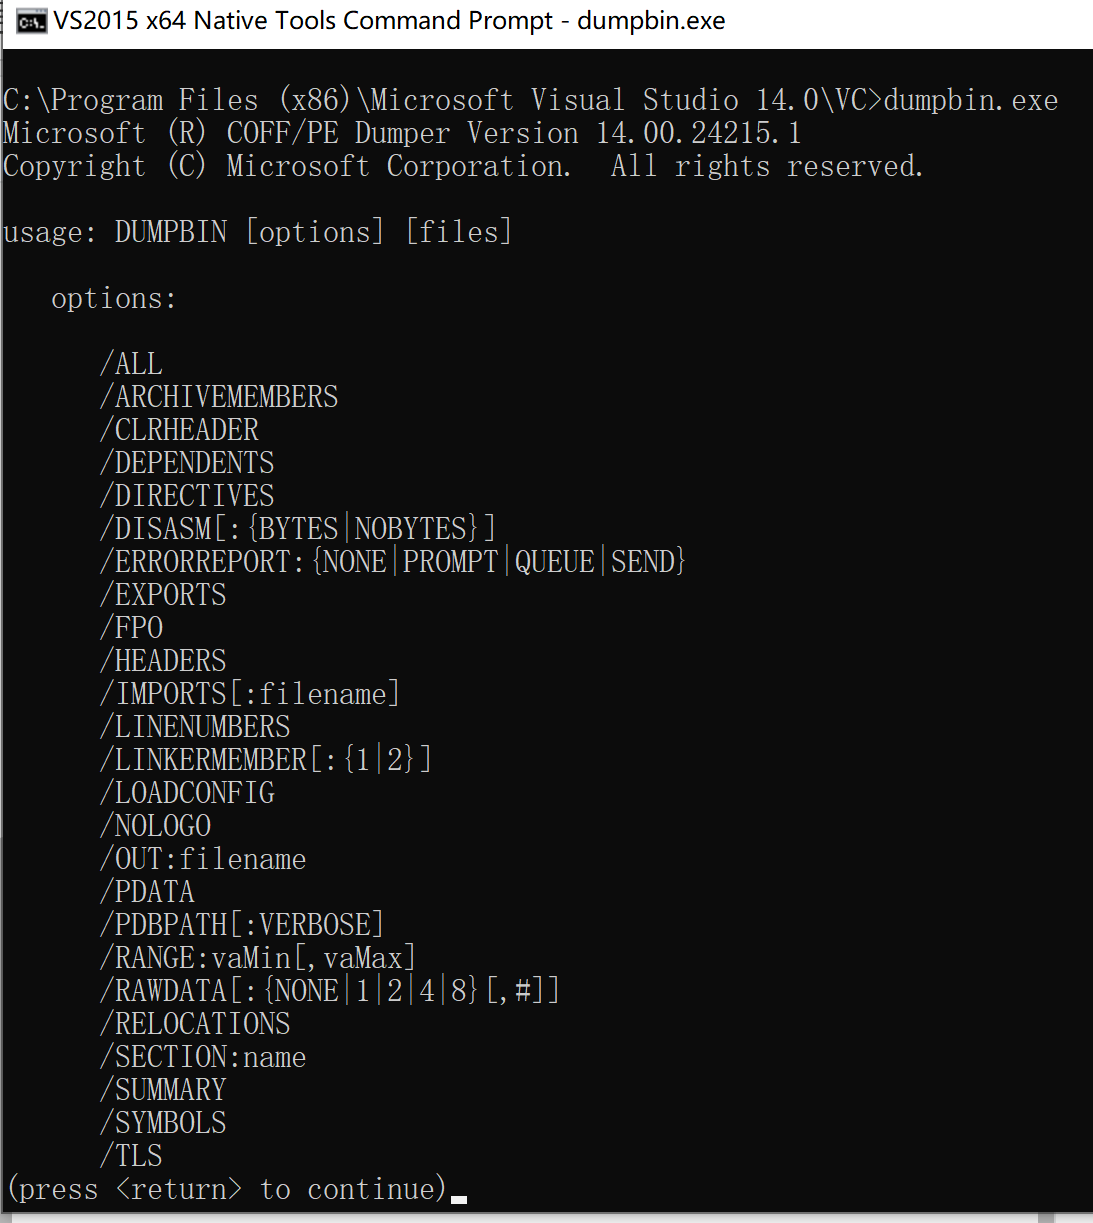Select the /NOLOGO option text
Image resolution: width=1093 pixels, height=1223 pixels.
pos(155,825)
